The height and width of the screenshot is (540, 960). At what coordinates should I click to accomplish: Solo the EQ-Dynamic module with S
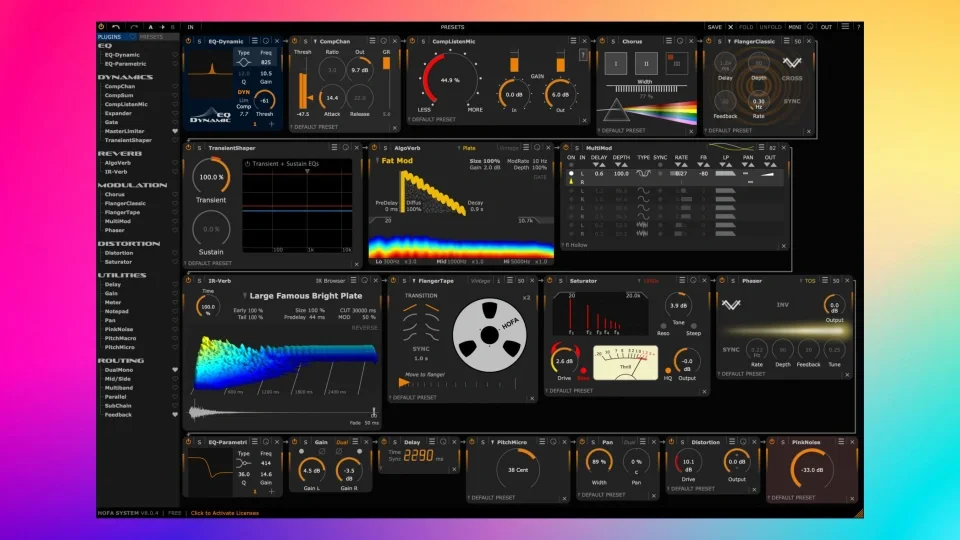pos(199,42)
